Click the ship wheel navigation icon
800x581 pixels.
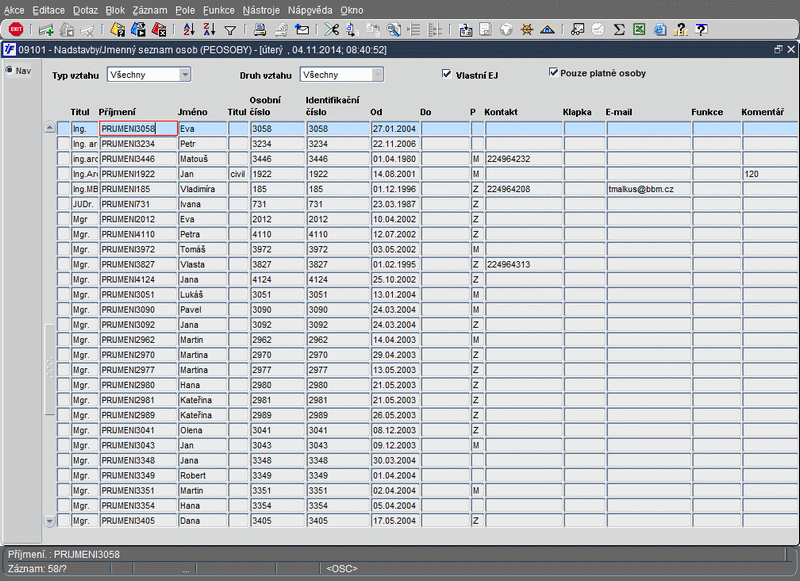[527, 30]
